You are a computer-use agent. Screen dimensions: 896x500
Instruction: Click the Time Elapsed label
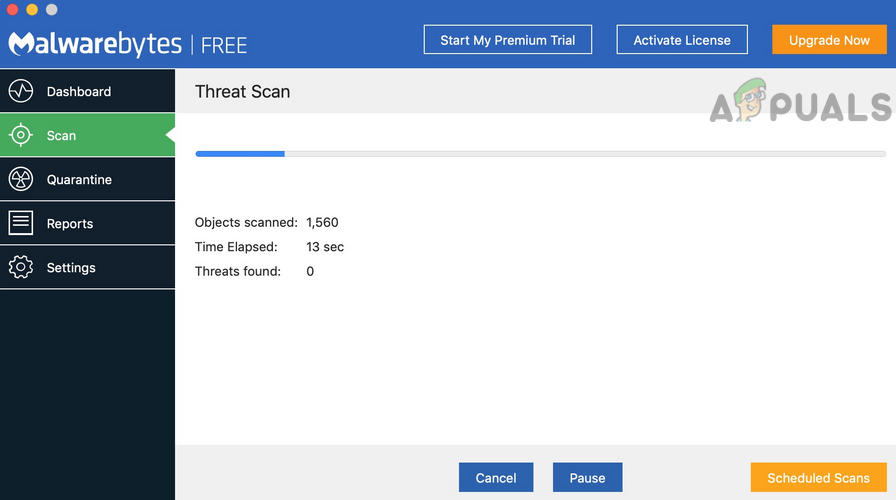tap(235, 247)
